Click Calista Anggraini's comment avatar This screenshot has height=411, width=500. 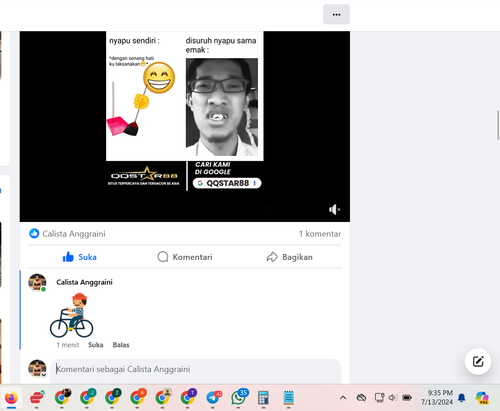[x=37, y=283]
